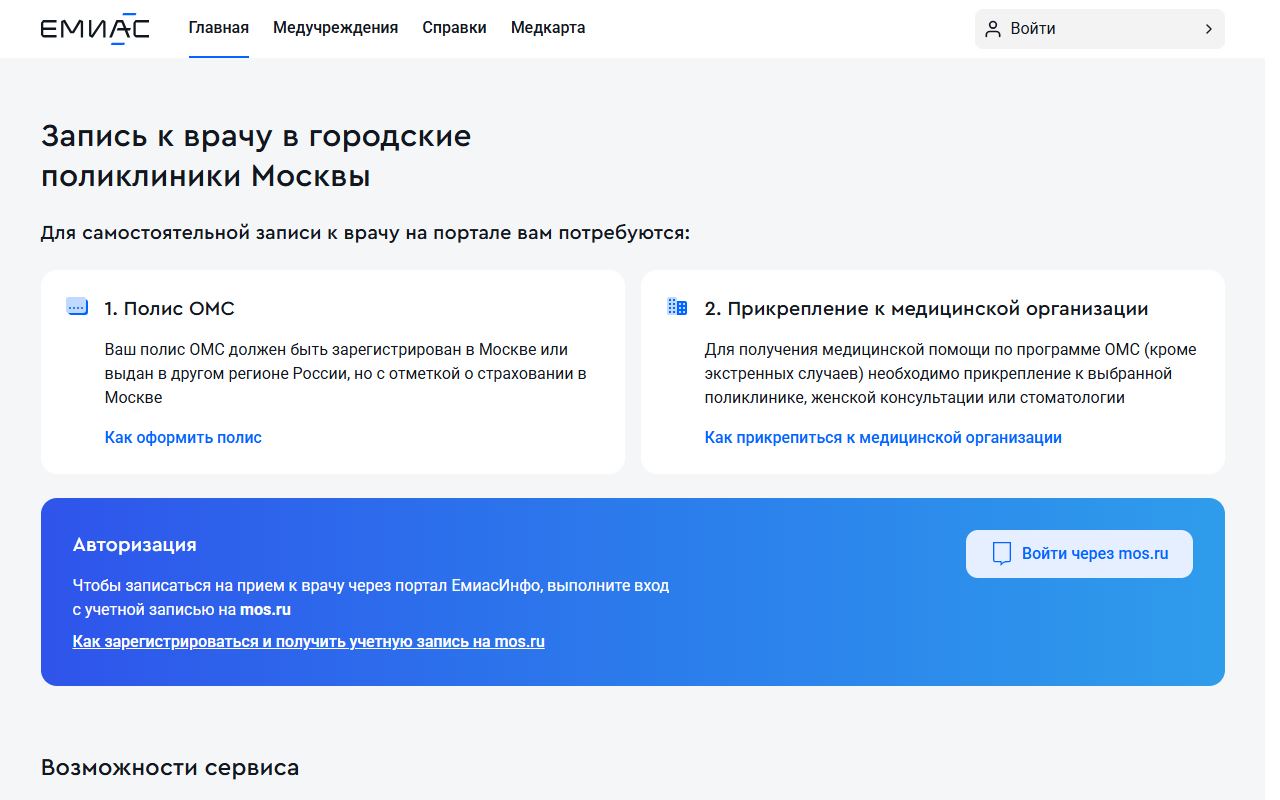Click the user profile icon beside Войти

click(x=993, y=29)
